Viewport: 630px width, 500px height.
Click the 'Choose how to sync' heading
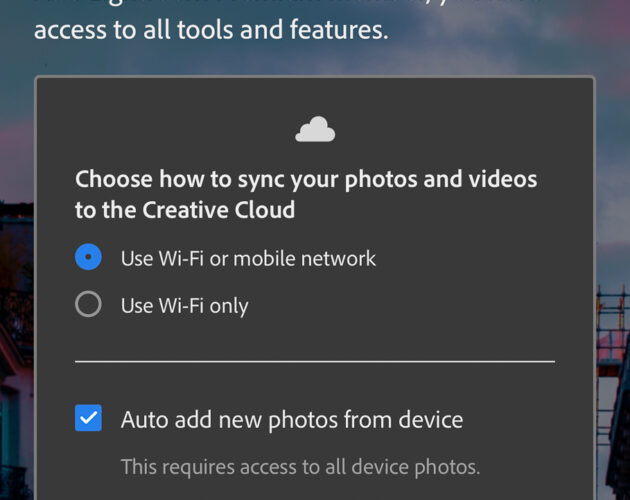click(x=306, y=180)
